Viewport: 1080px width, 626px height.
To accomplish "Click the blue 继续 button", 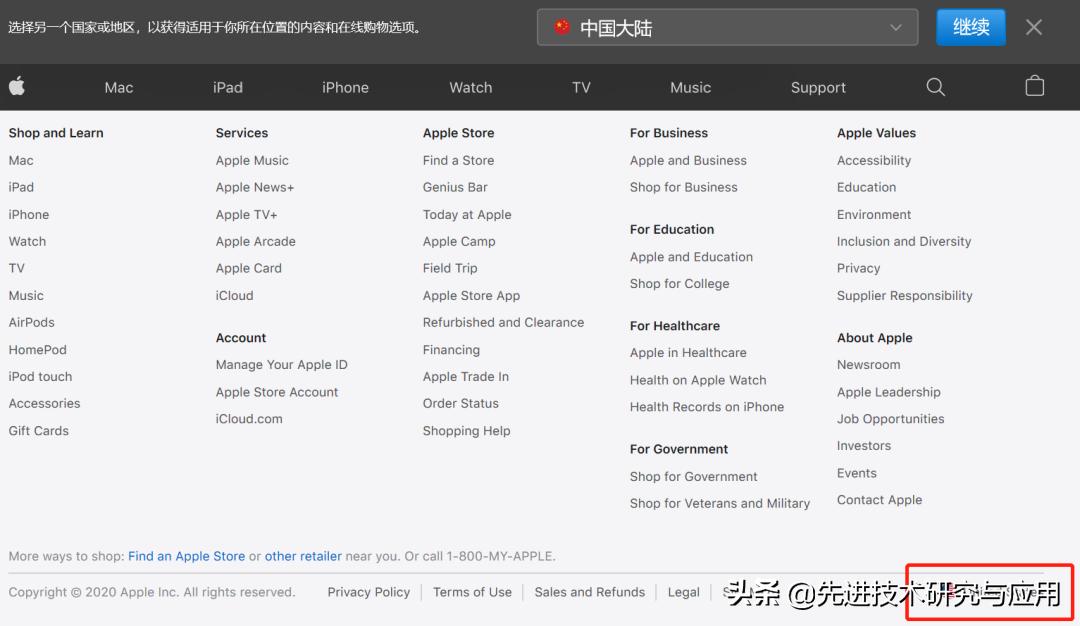I will click(970, 28).
